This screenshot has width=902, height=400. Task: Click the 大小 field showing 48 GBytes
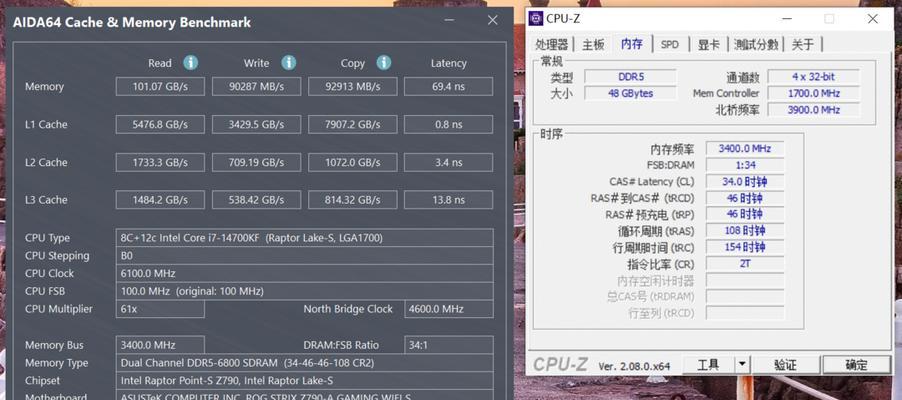(630, 93)
